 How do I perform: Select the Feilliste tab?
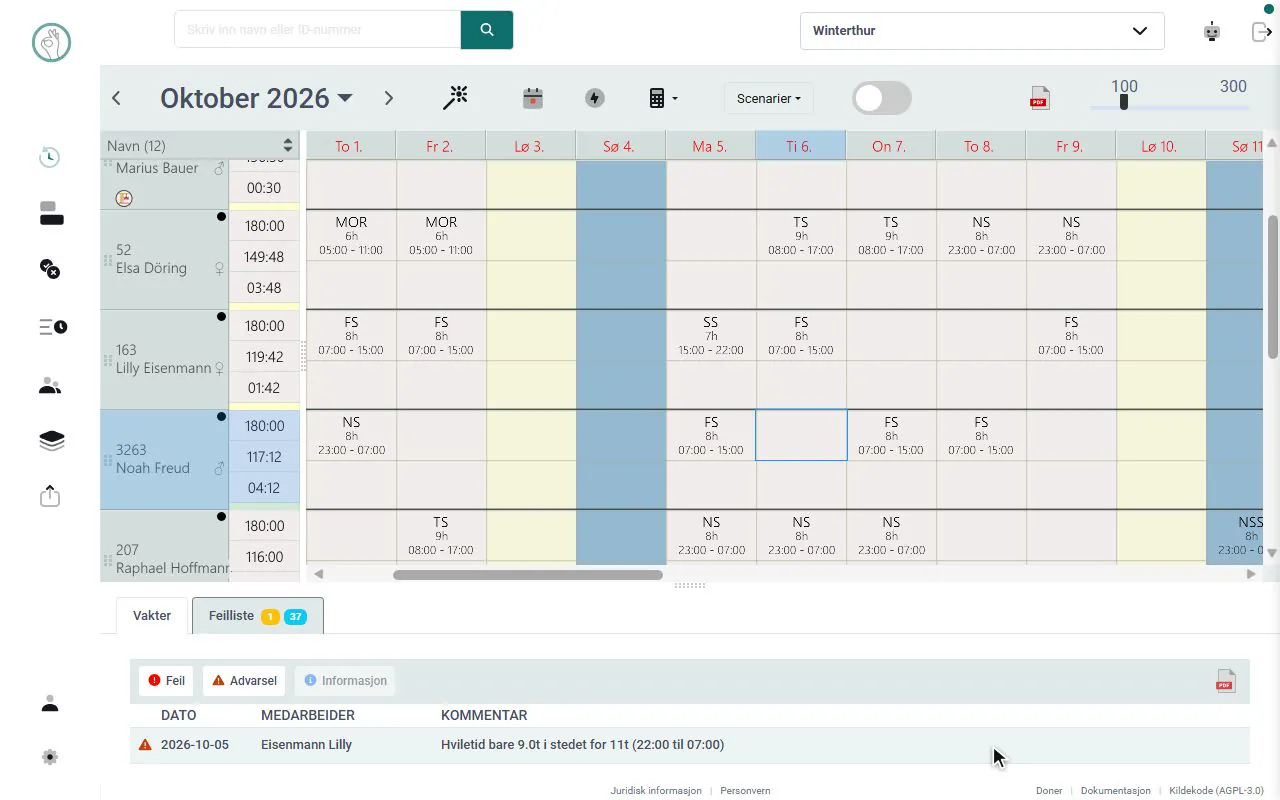(x=258, y=616)
